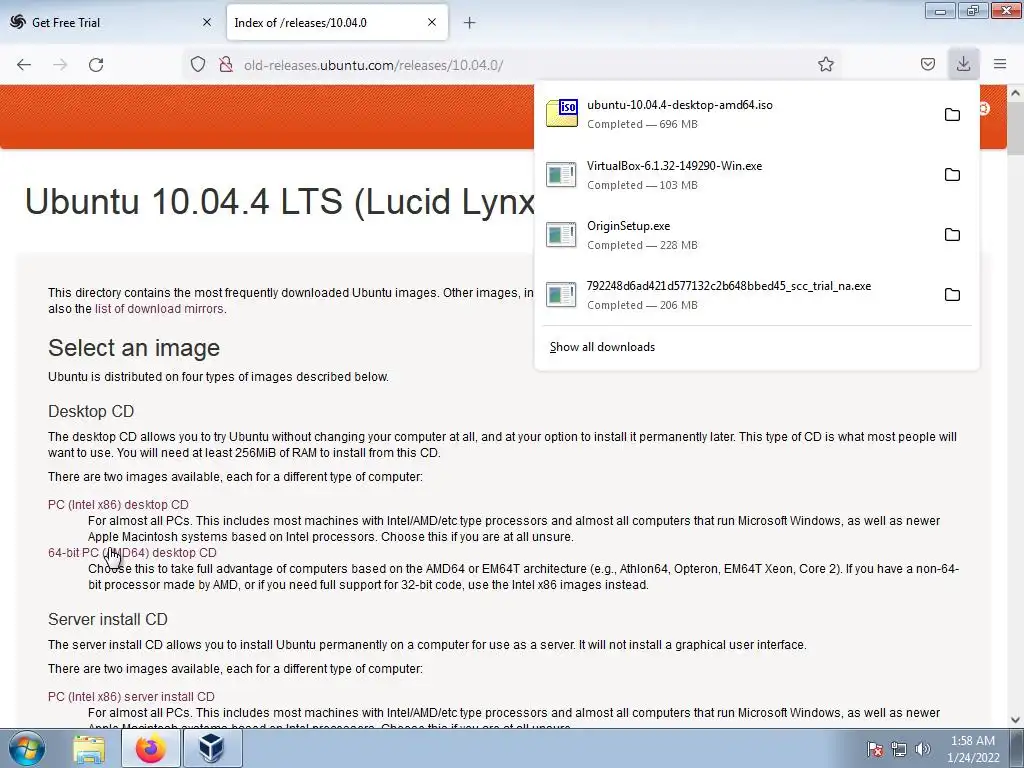
Task: Open the Firefox application menu
Action: click(x=1000, y=64)
